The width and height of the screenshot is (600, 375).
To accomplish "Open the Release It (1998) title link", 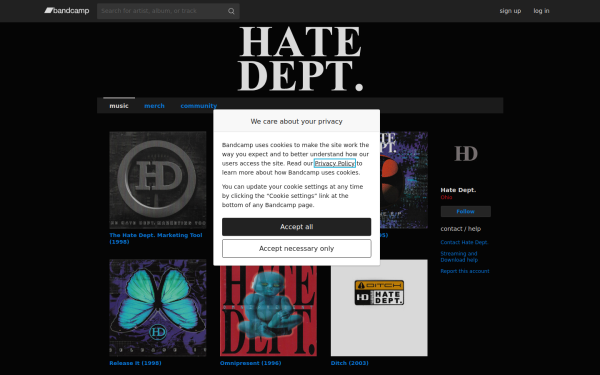I will [135, 363].
